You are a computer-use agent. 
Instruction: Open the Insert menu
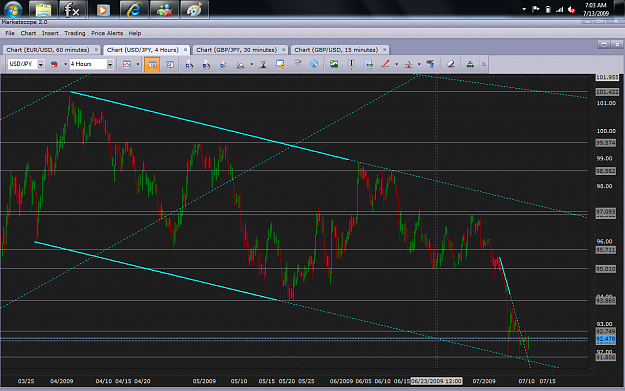click(50, 33)
